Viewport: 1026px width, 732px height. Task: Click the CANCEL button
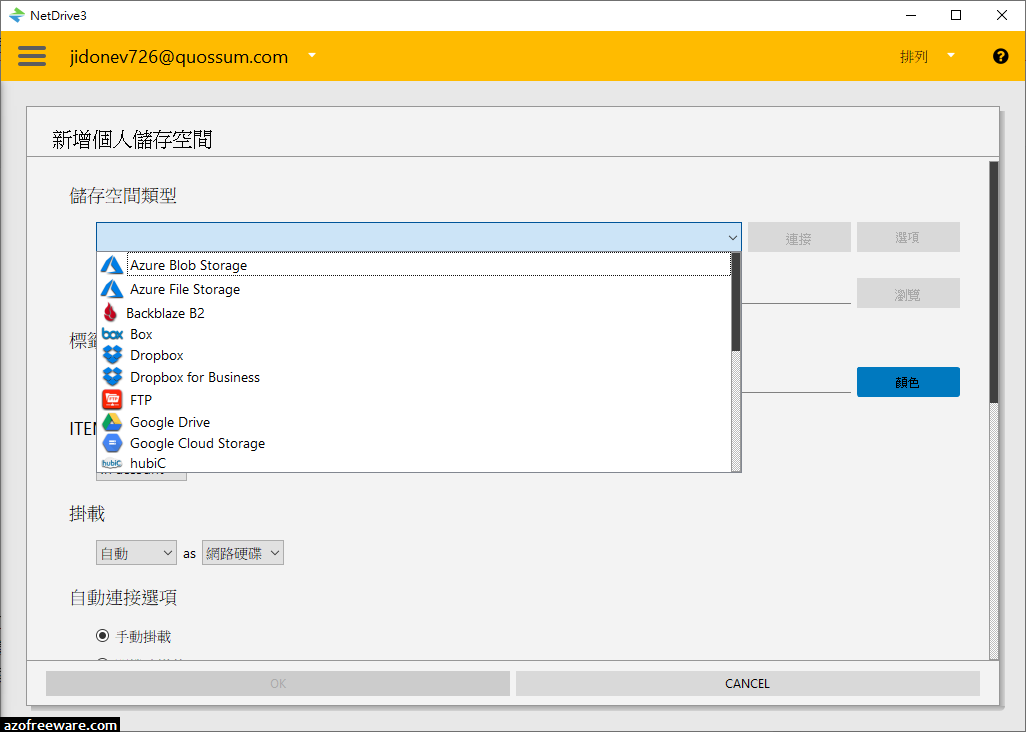(x=747, y=684)
